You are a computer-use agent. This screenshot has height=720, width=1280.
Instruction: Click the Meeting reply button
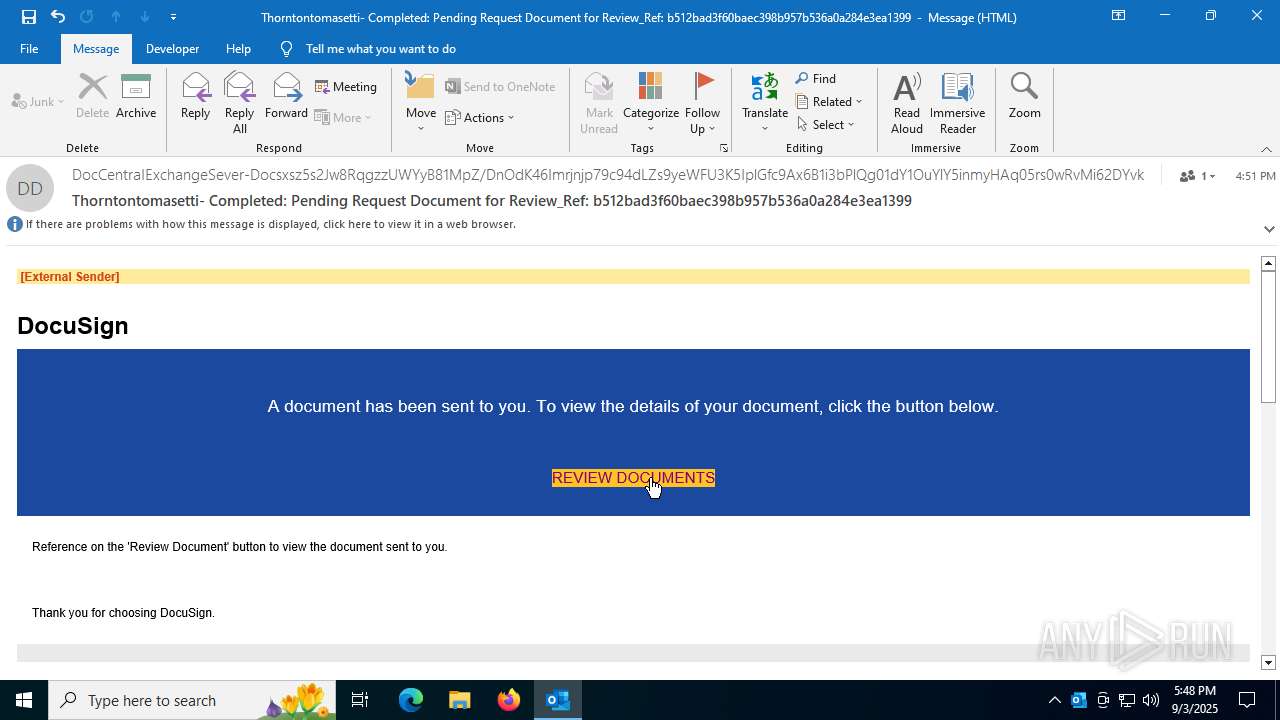click(346, 87)
